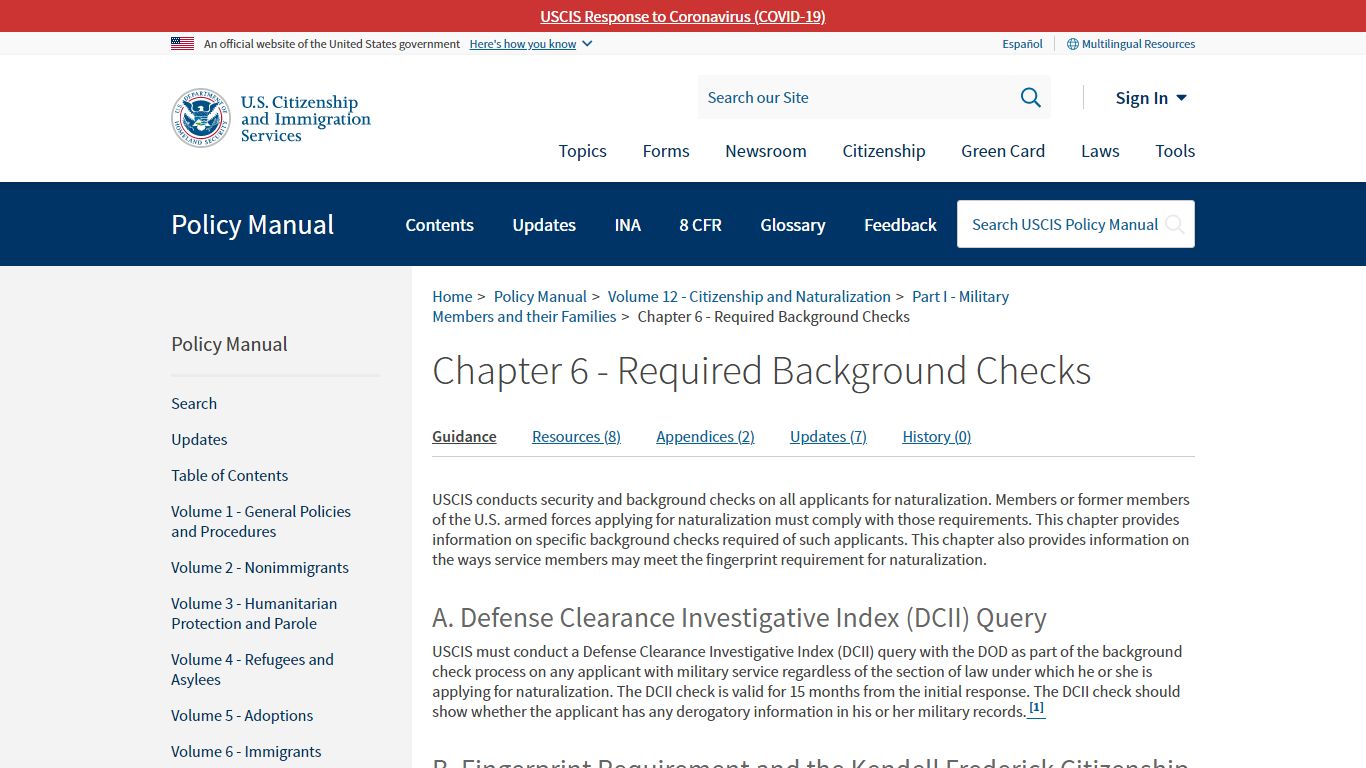
Task: Open Volume 1 - General Policies and Procedures
Action: tap(261, 522)
